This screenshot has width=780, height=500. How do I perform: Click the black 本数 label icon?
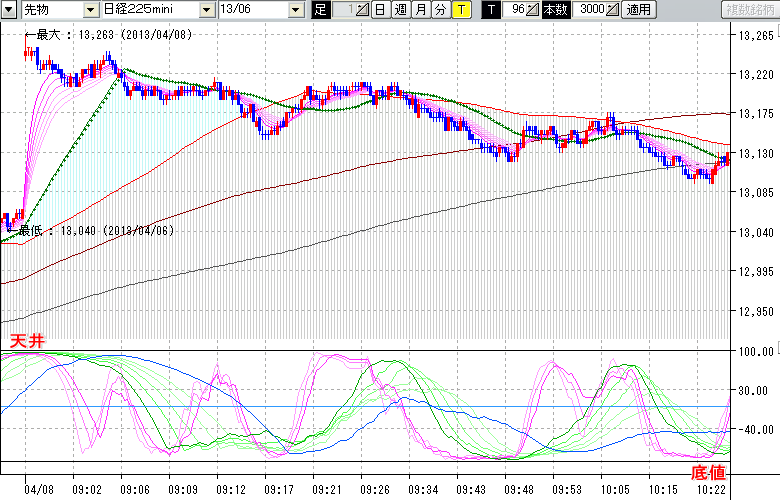click(558, 10)
